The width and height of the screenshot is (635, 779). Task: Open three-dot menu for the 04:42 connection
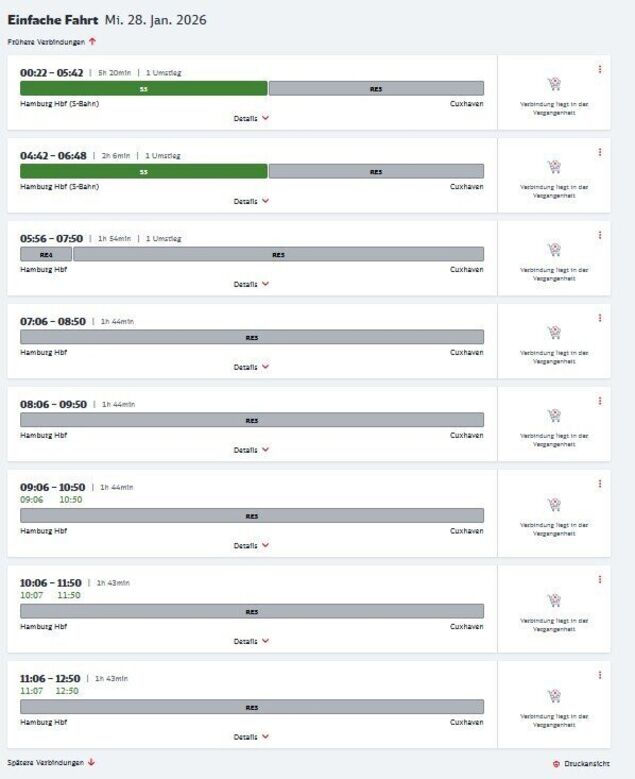599,152
